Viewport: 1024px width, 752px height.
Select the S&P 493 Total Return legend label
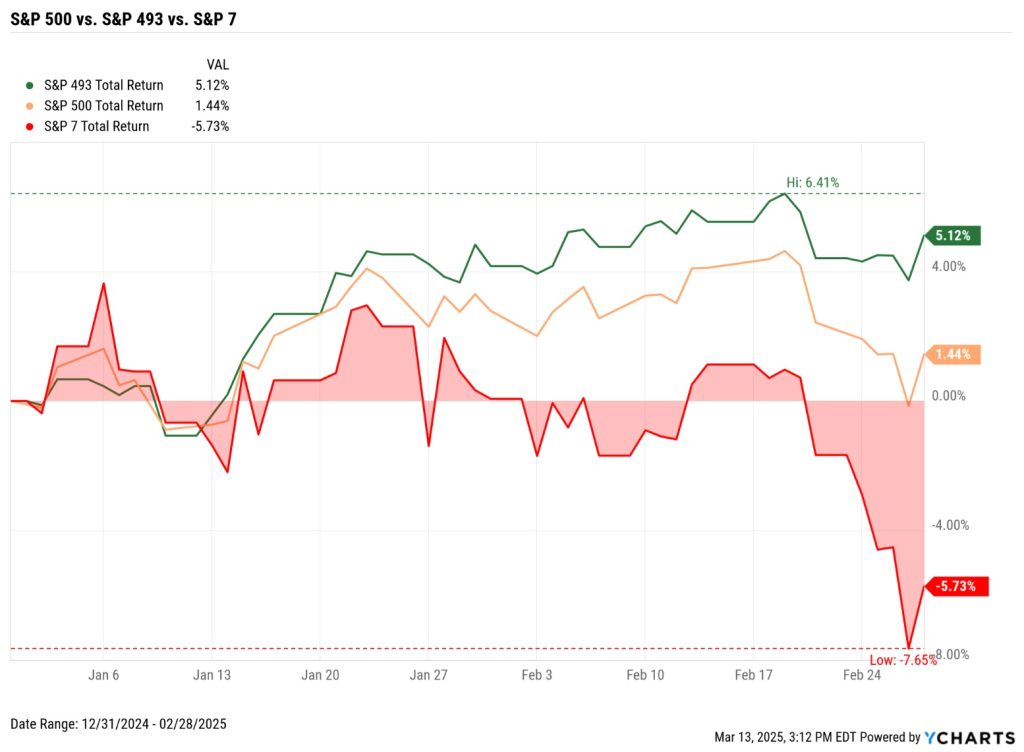104,86
